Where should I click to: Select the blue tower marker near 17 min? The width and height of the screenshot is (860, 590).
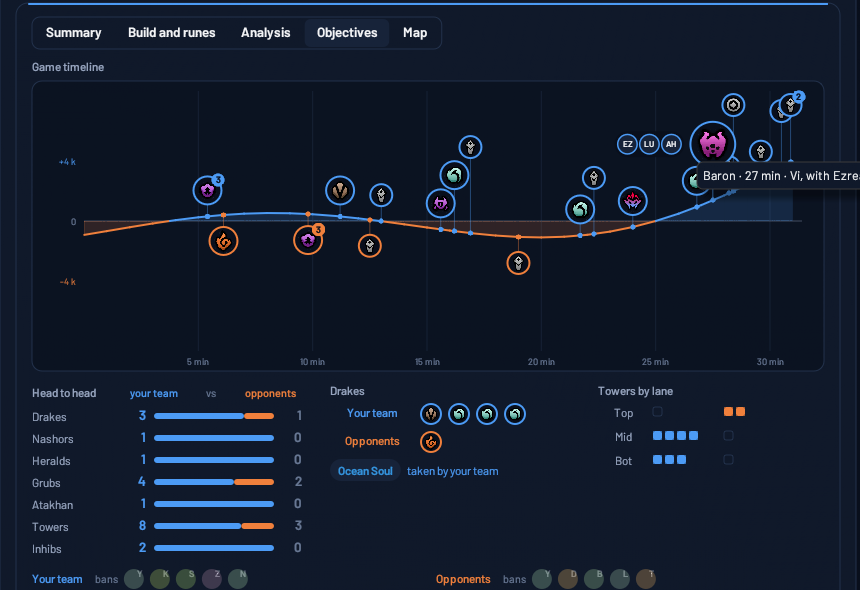coord(471,147)
